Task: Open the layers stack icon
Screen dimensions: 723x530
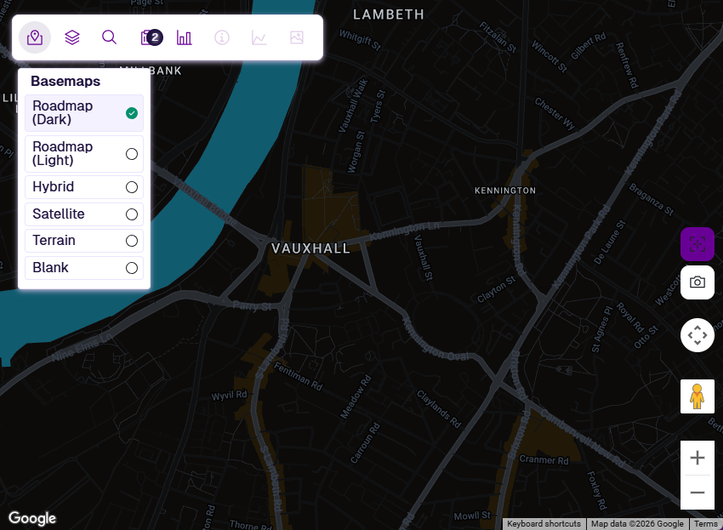Action: [72, 37]
